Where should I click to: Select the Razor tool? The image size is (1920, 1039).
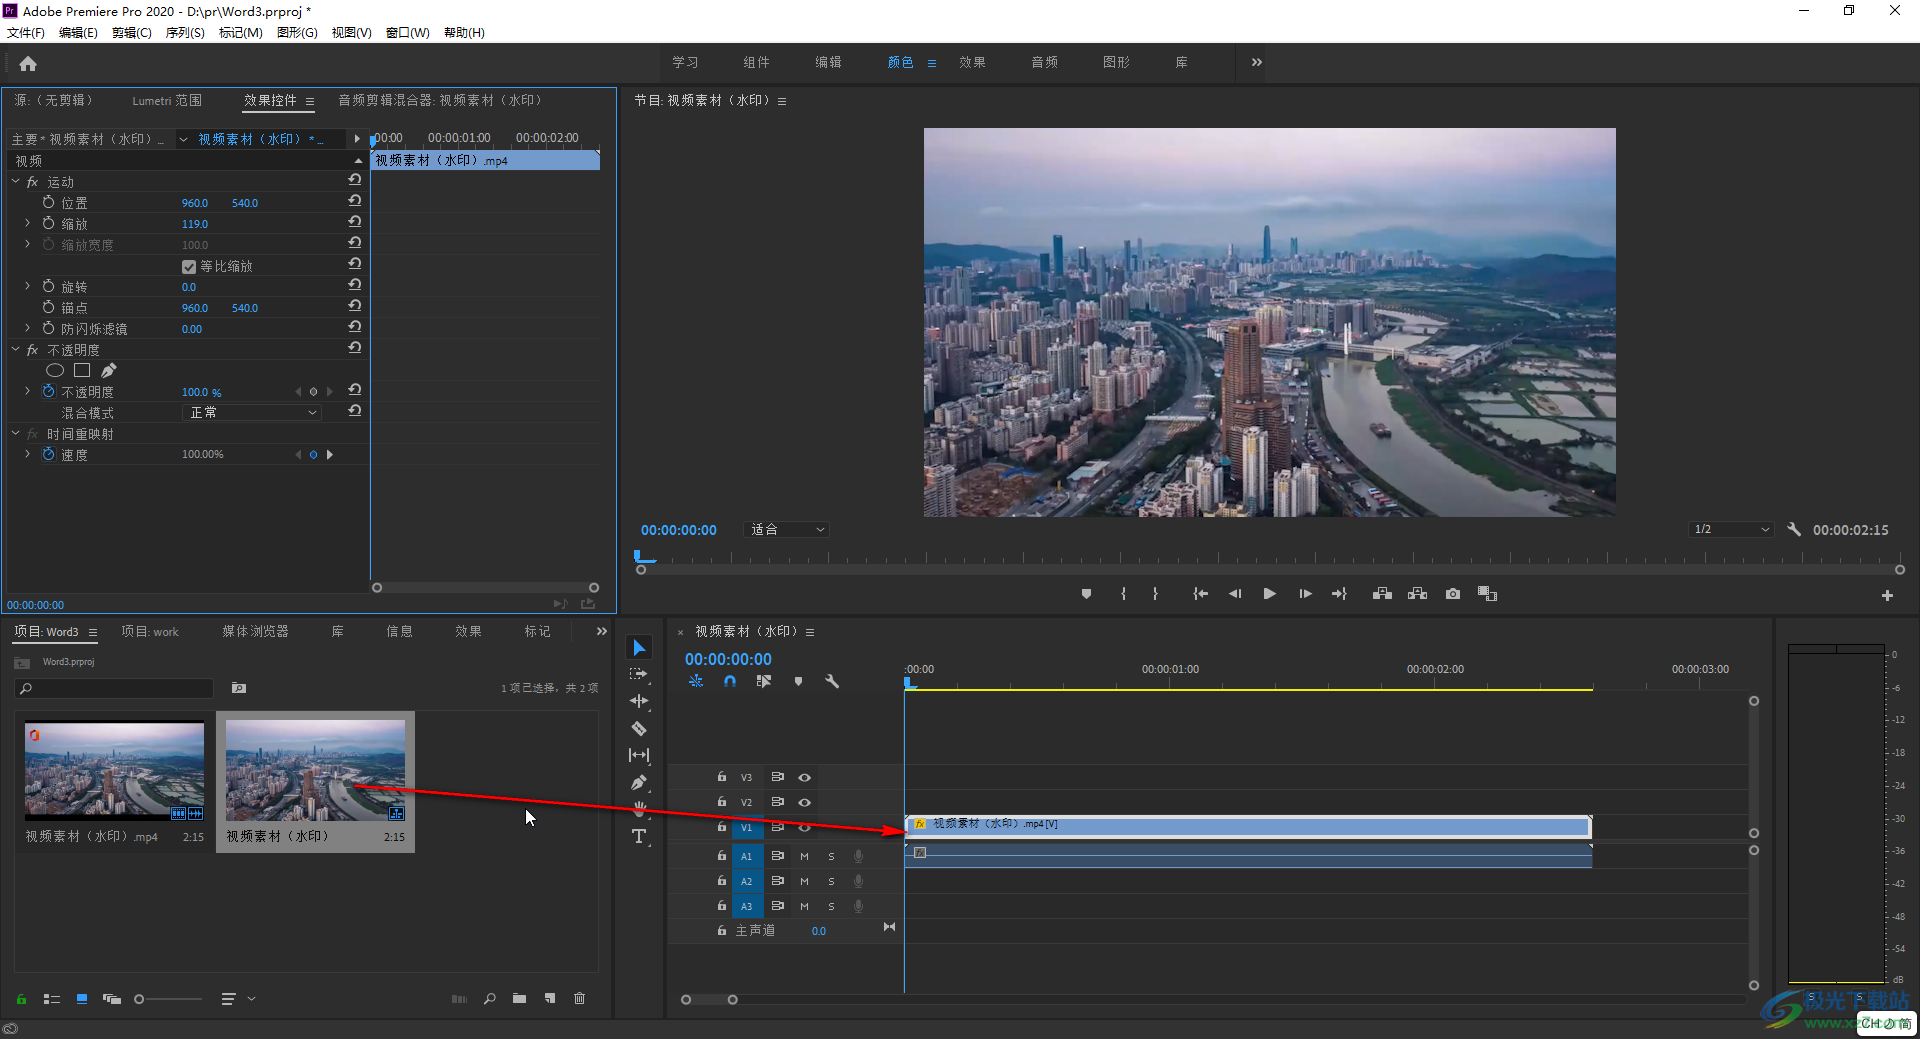click(x=639, y=728)
